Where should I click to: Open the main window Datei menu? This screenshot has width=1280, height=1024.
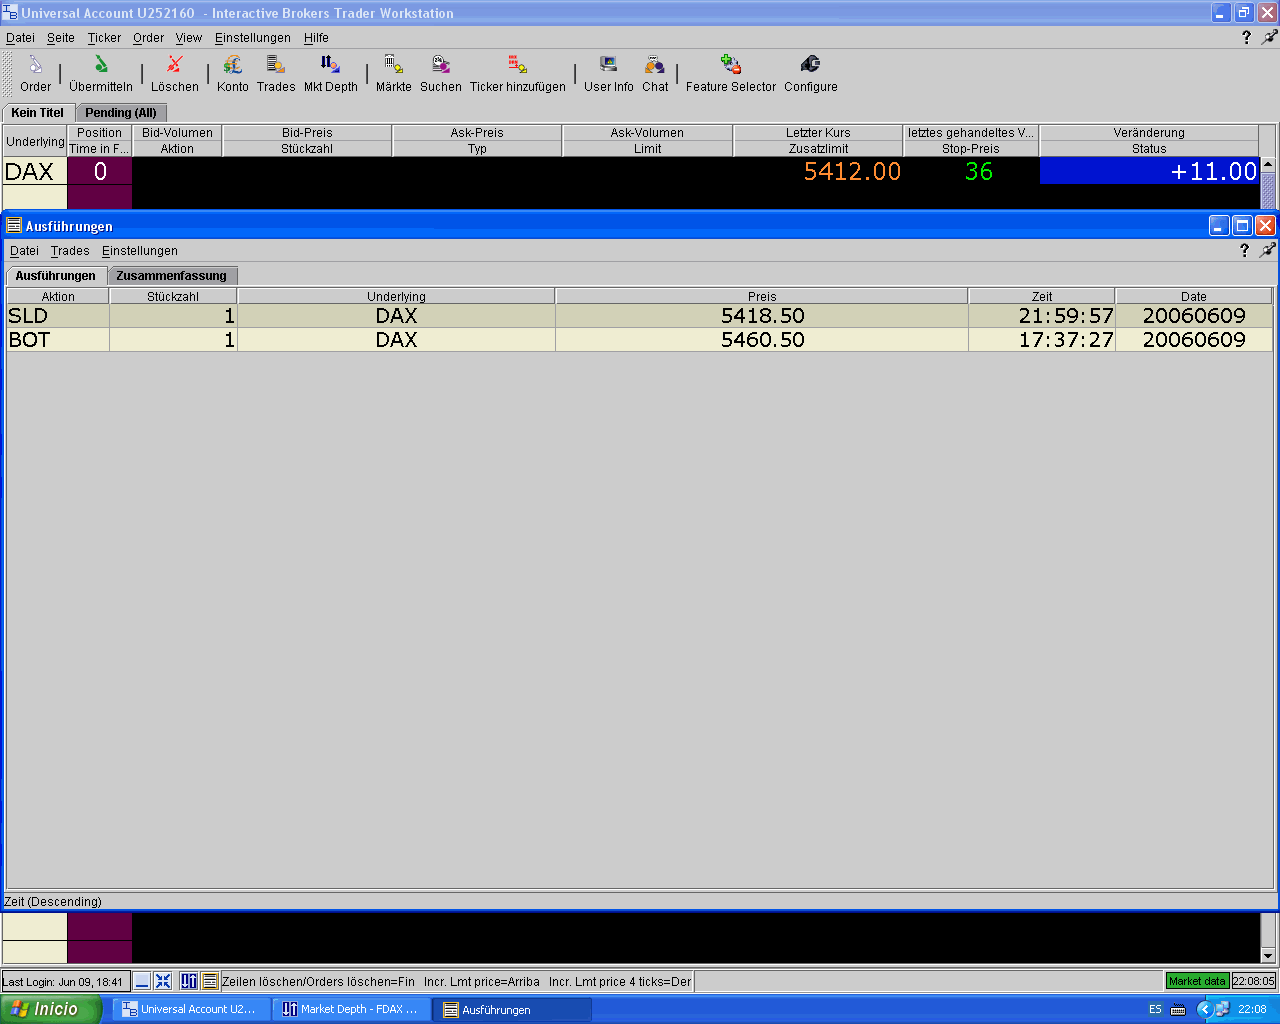[x=20, y=37]
